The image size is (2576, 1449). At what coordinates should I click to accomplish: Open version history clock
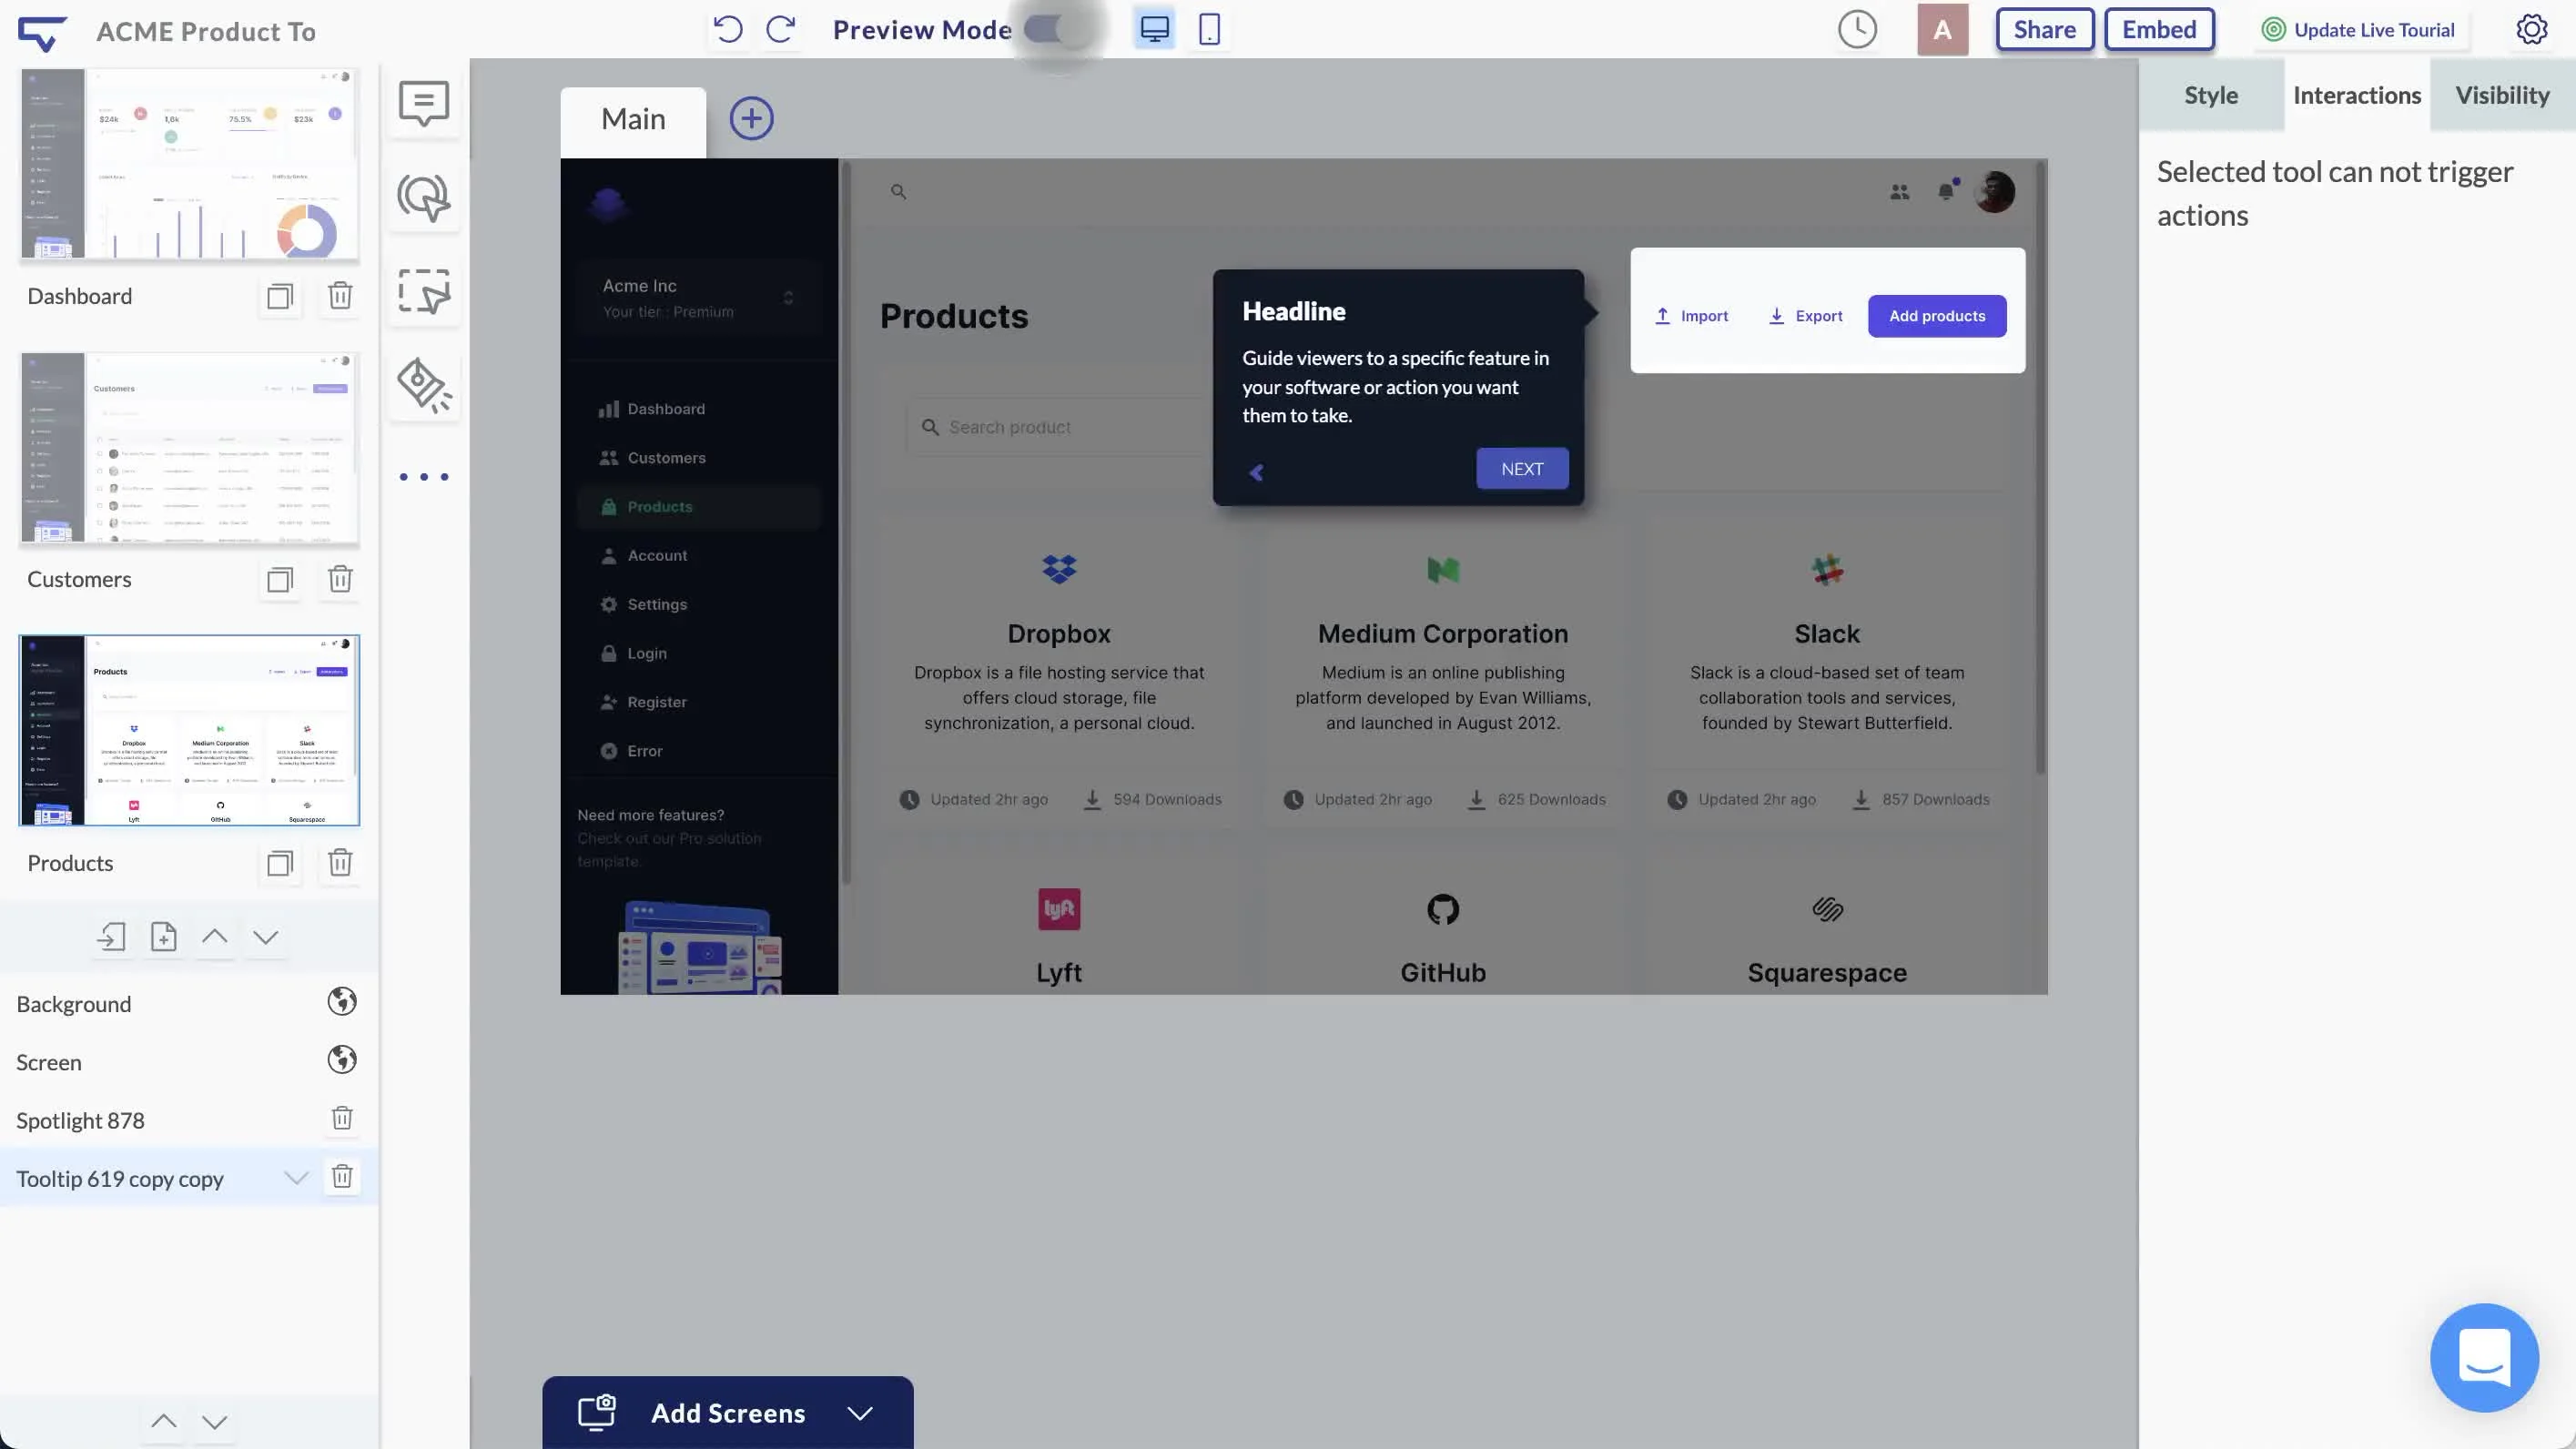(x=1857, y=29)
